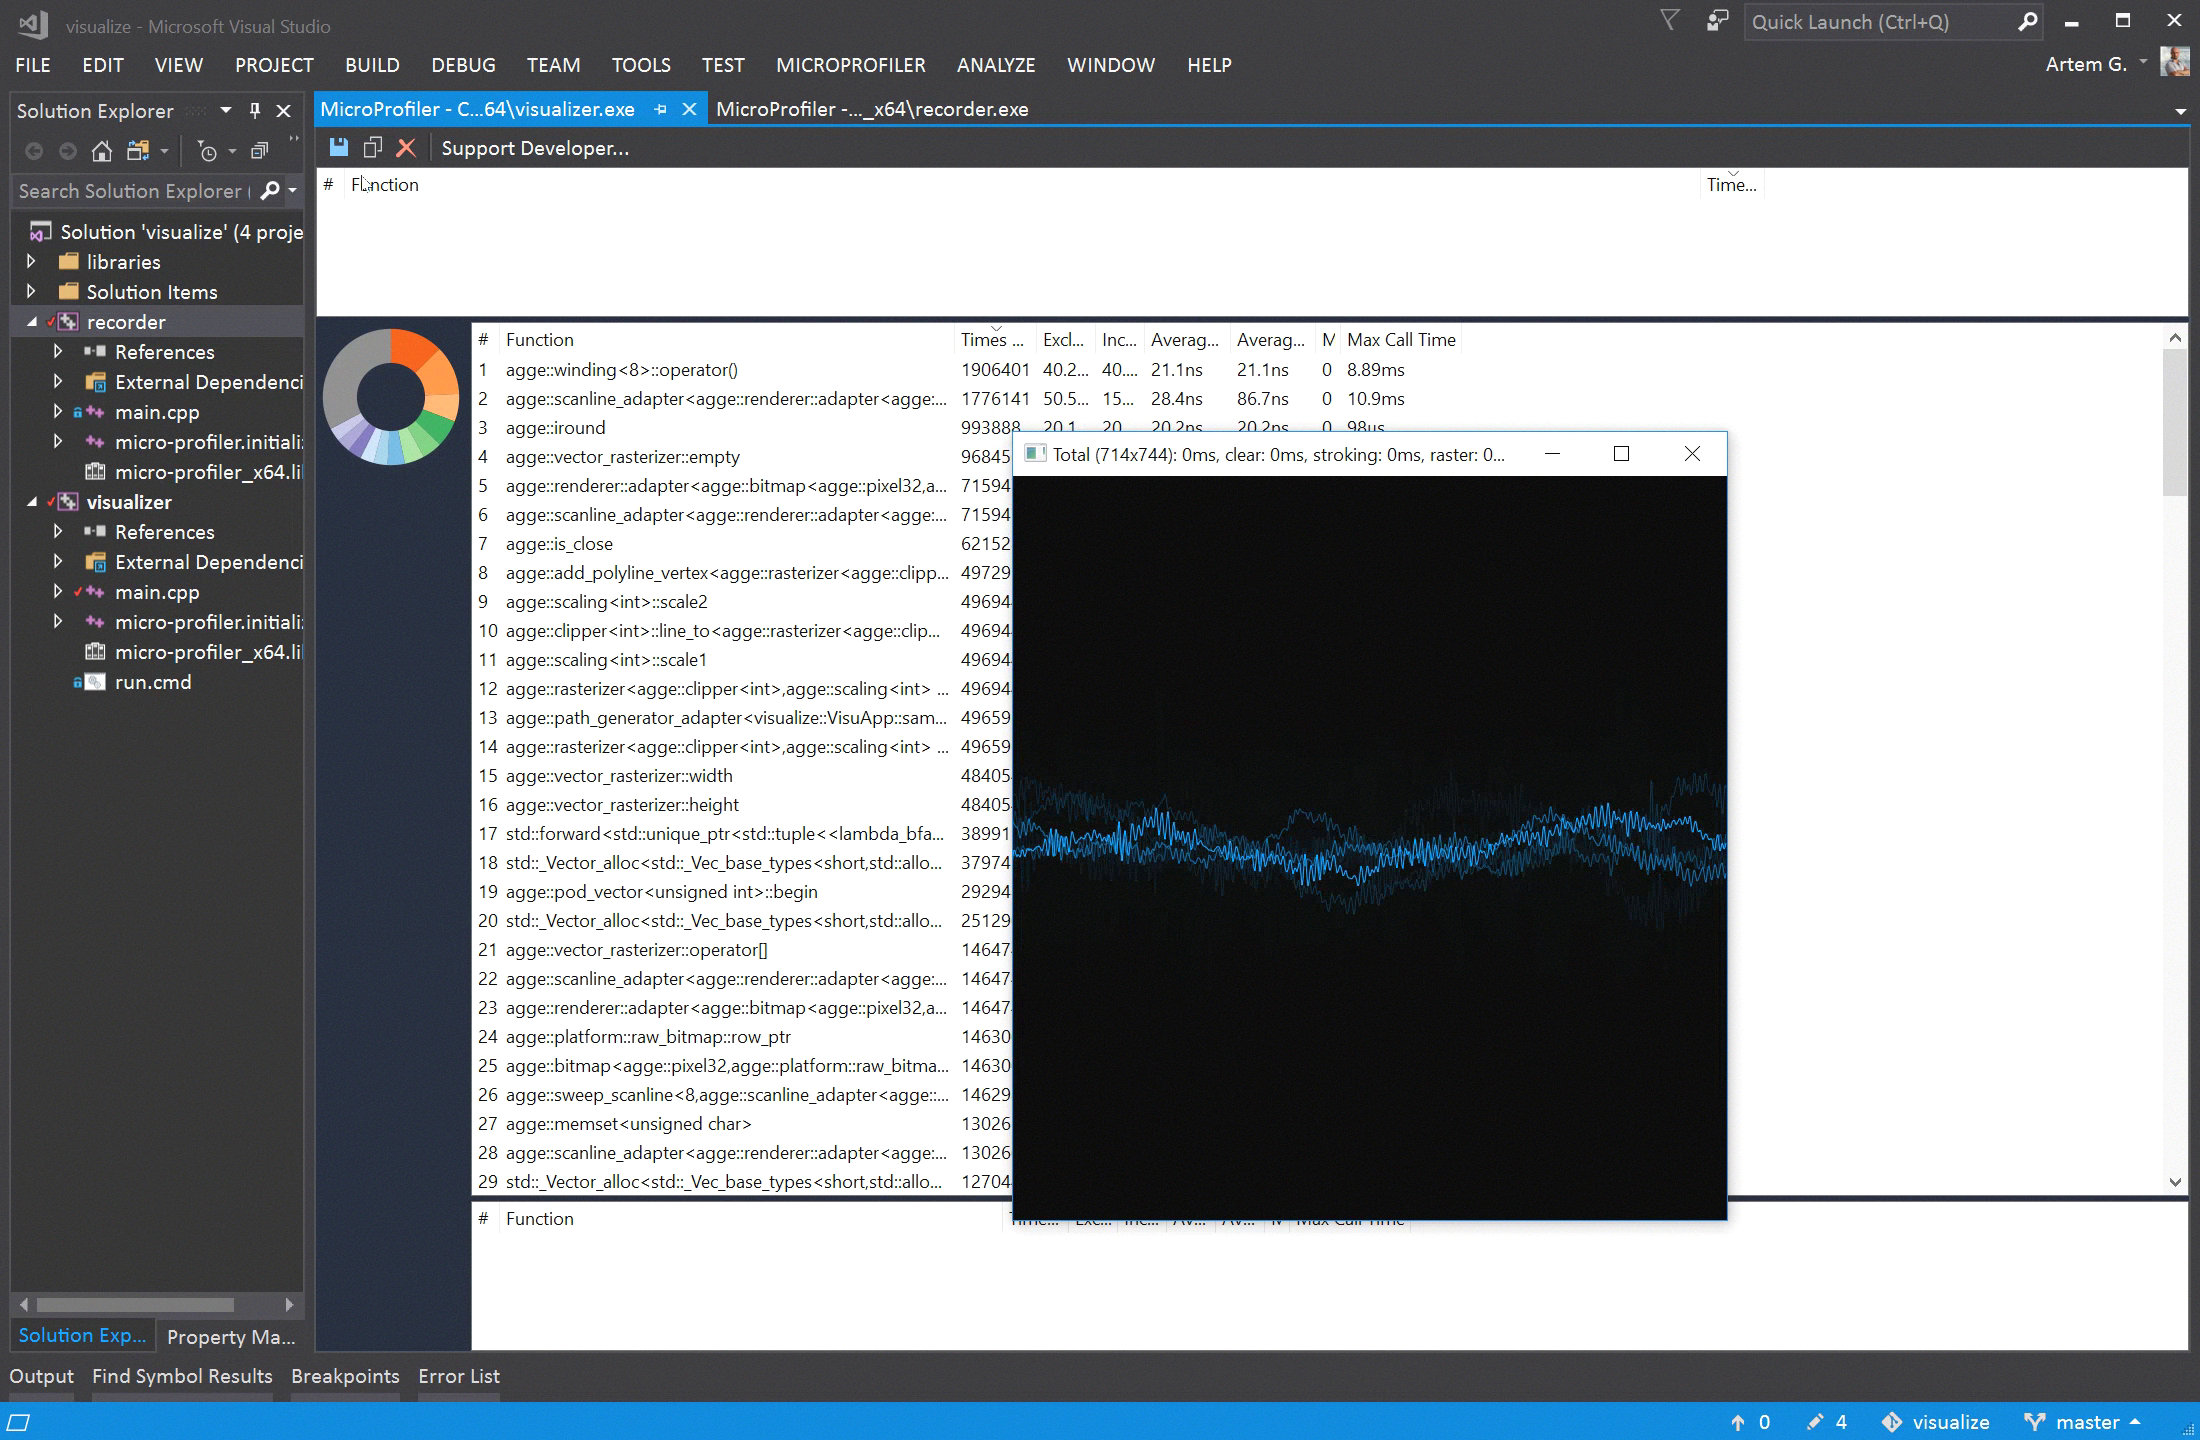This screenshot has height=1440, width=2200.
Task: Click the function list scroll up arrow
Action: [x=2175, y=338]
